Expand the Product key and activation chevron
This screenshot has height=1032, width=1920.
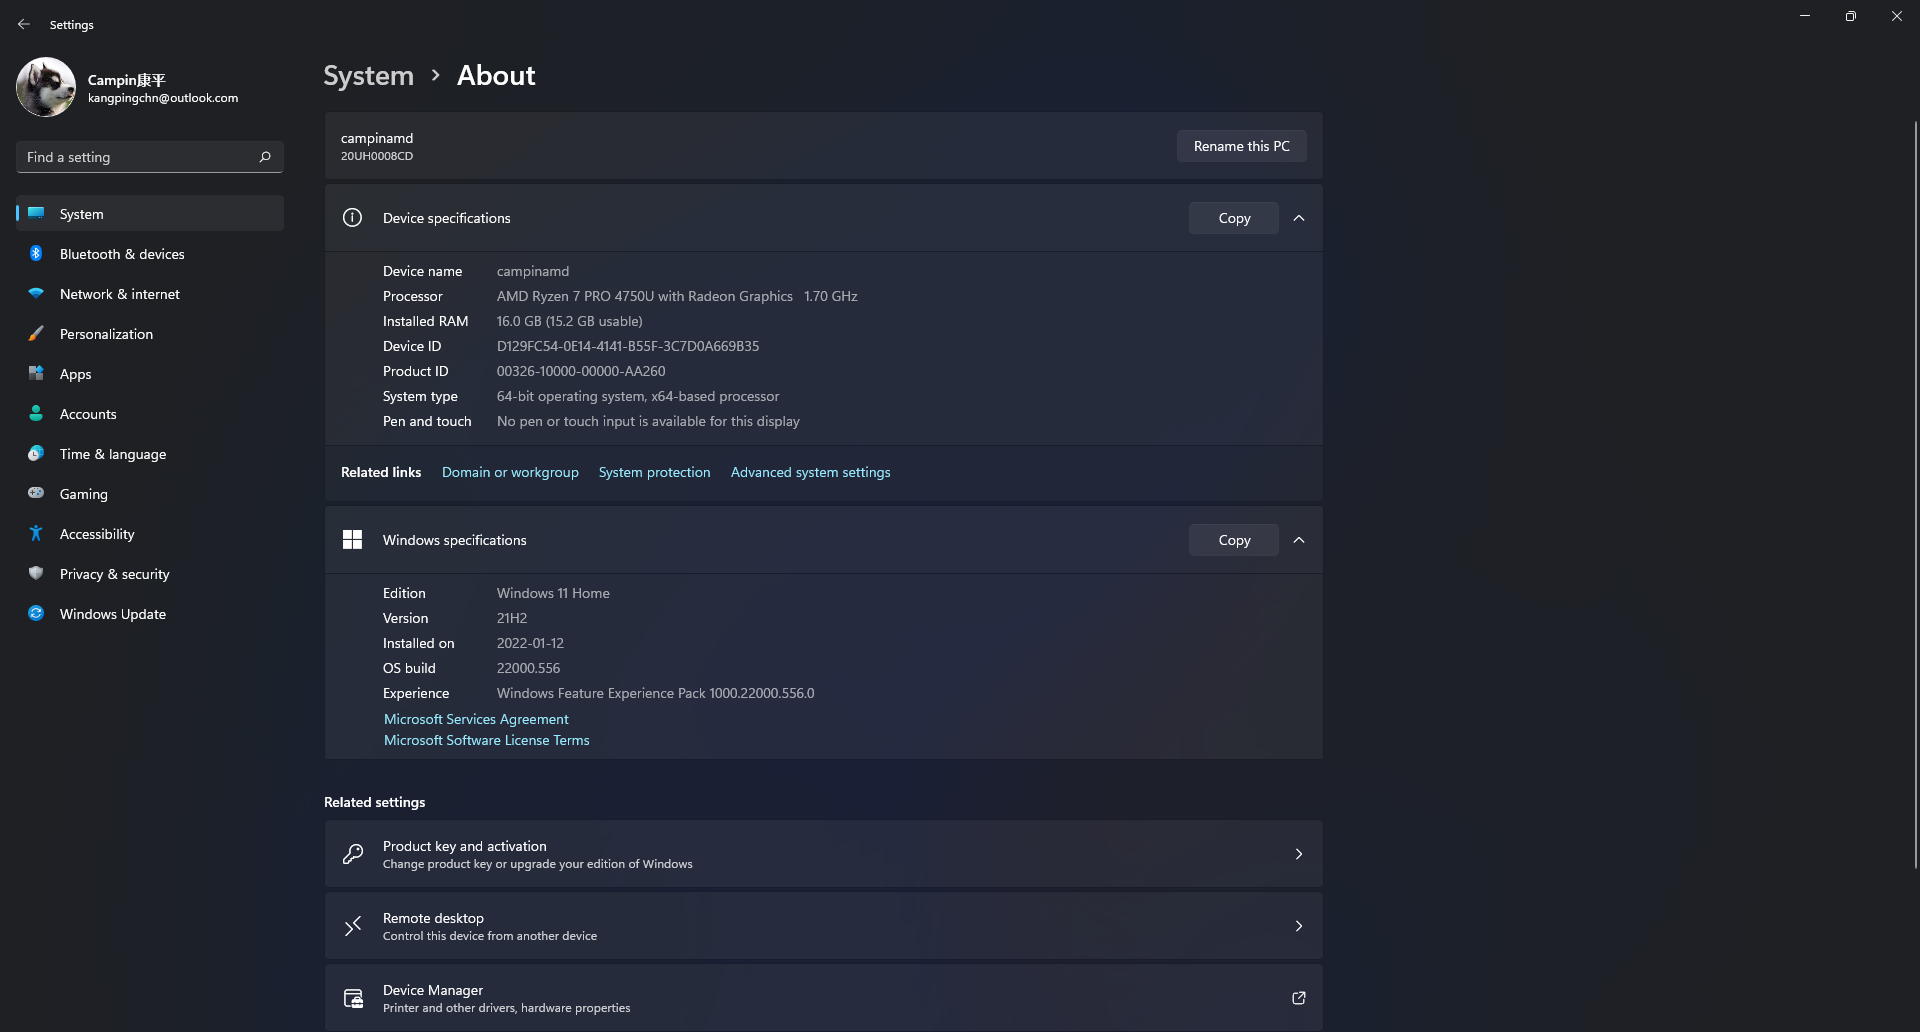1299,854
